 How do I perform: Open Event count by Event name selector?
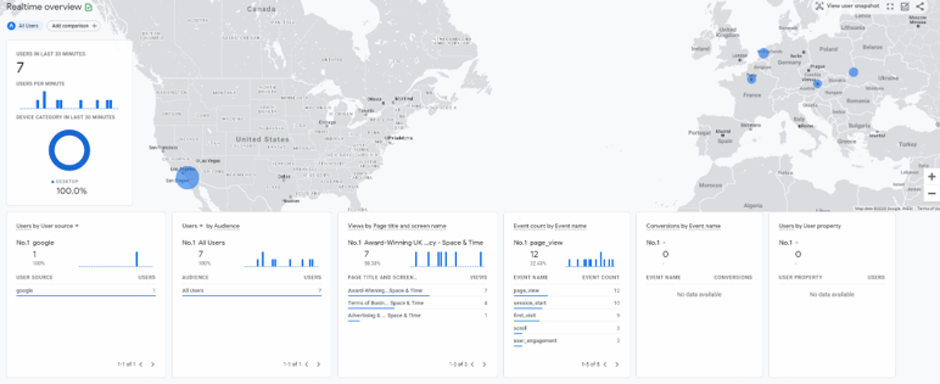(x=550, y=226)
